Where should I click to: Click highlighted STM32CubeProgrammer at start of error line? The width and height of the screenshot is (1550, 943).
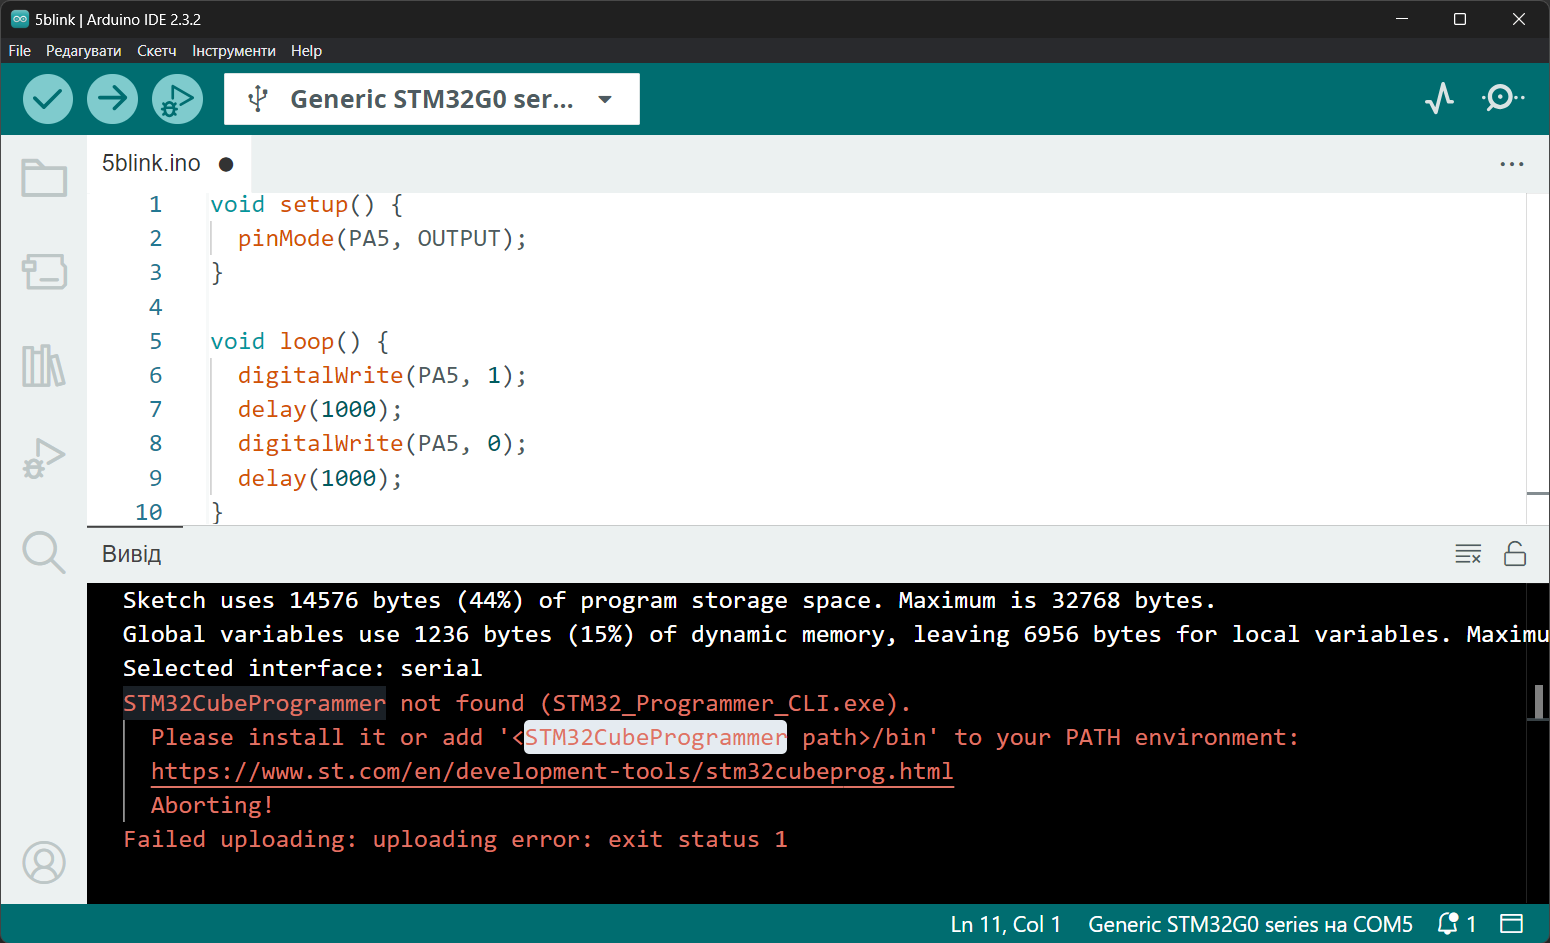pos(254,704)
